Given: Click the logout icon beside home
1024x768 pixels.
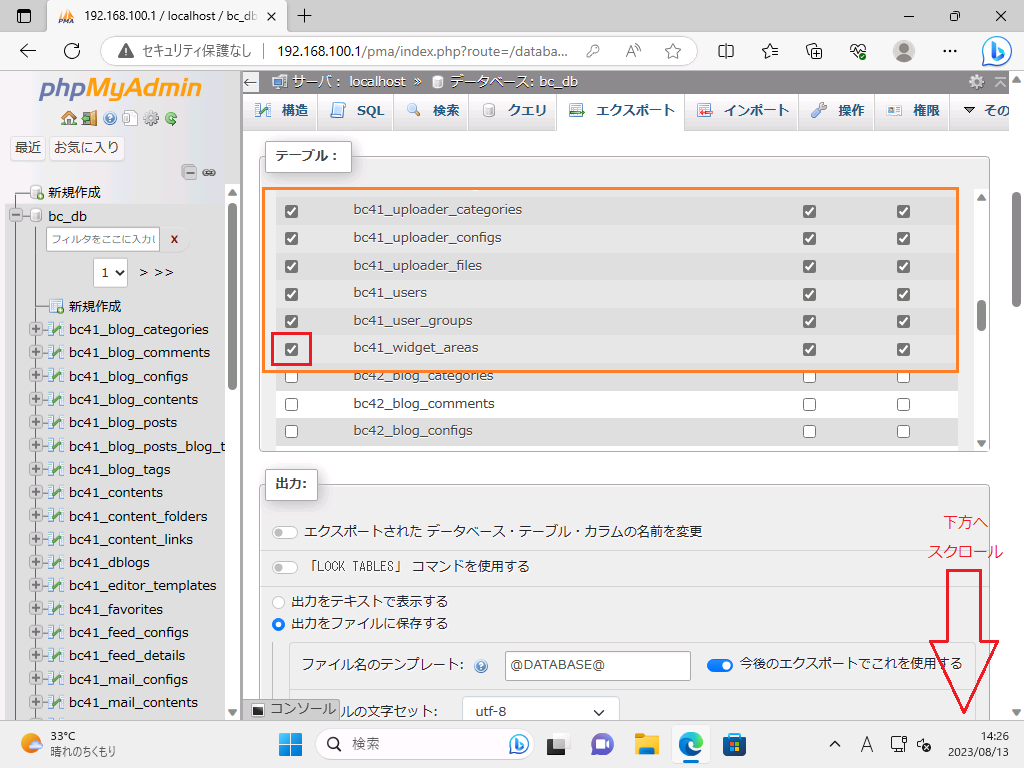Looking at the screenshot, I should 89,118.
